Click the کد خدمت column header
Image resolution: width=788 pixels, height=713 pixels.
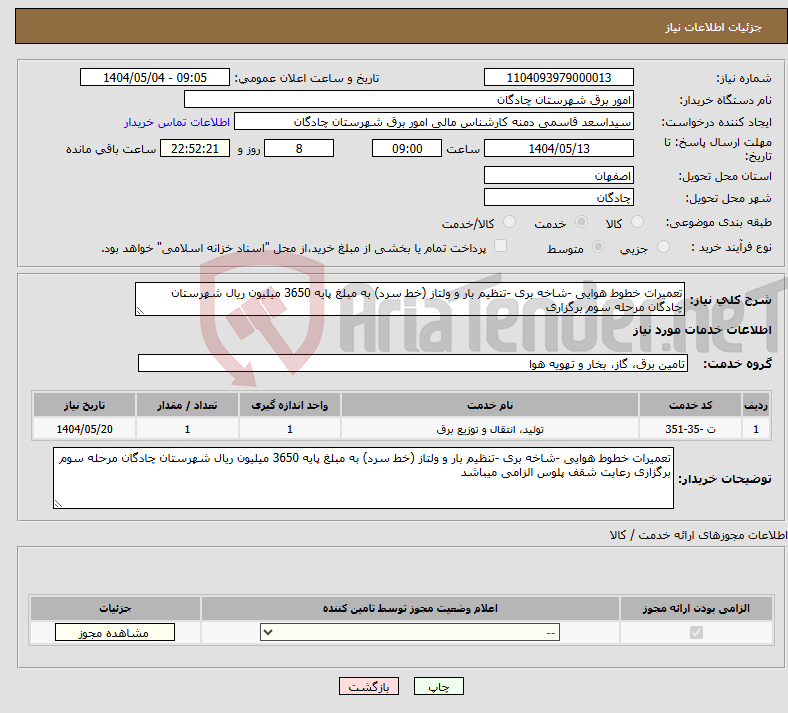(x=691, y=405)
